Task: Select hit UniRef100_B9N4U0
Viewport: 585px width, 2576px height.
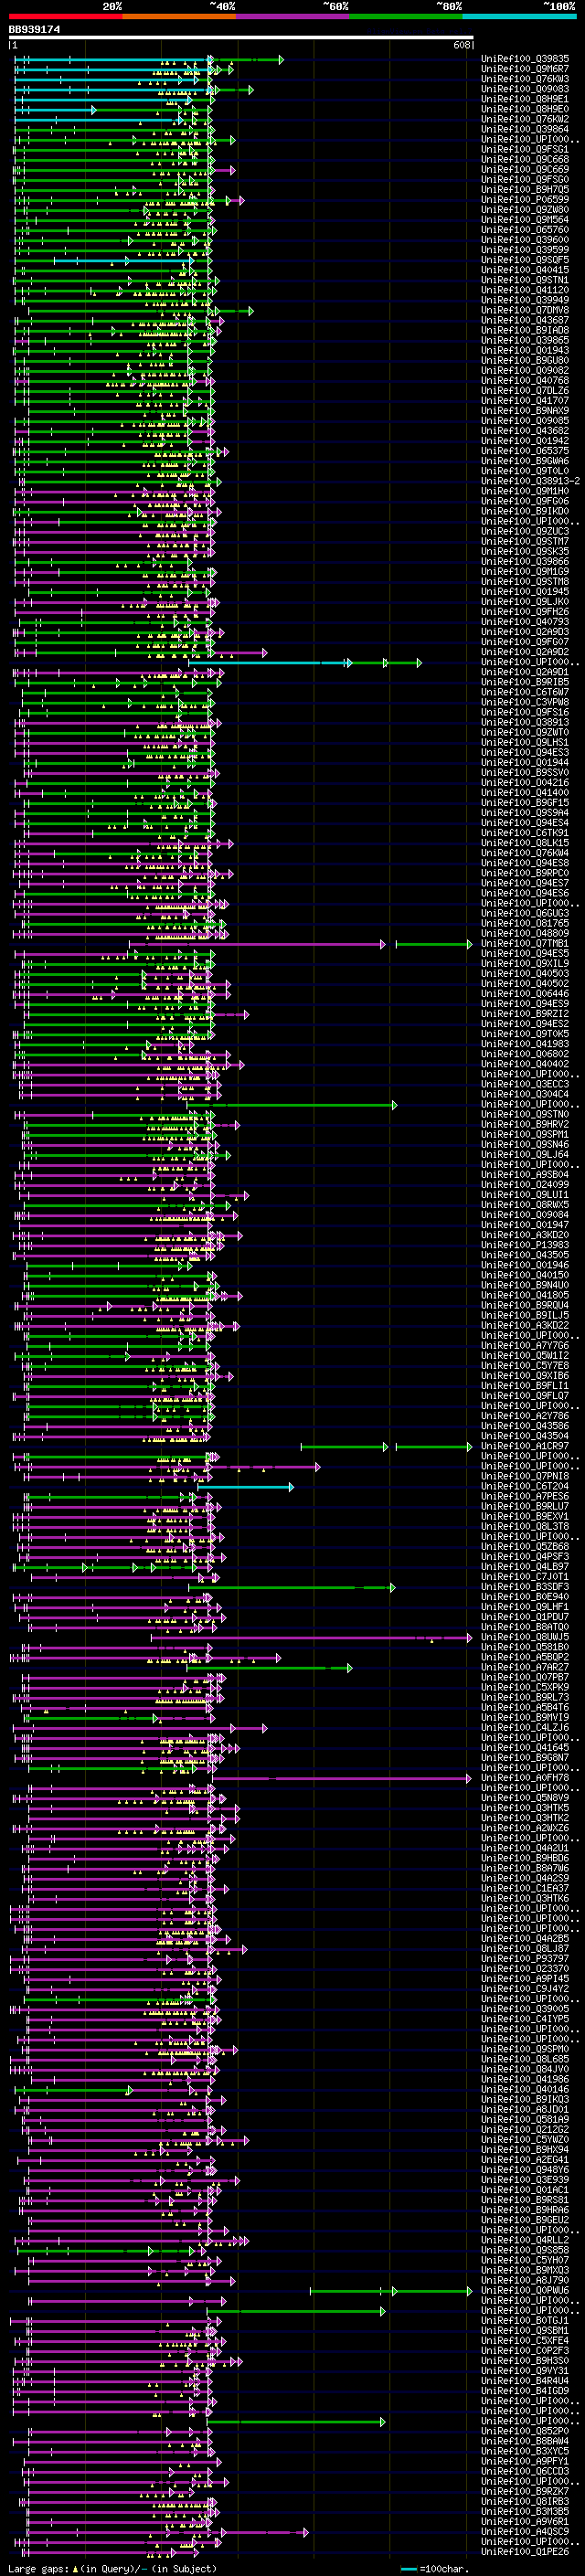Action: [525, 1286]
